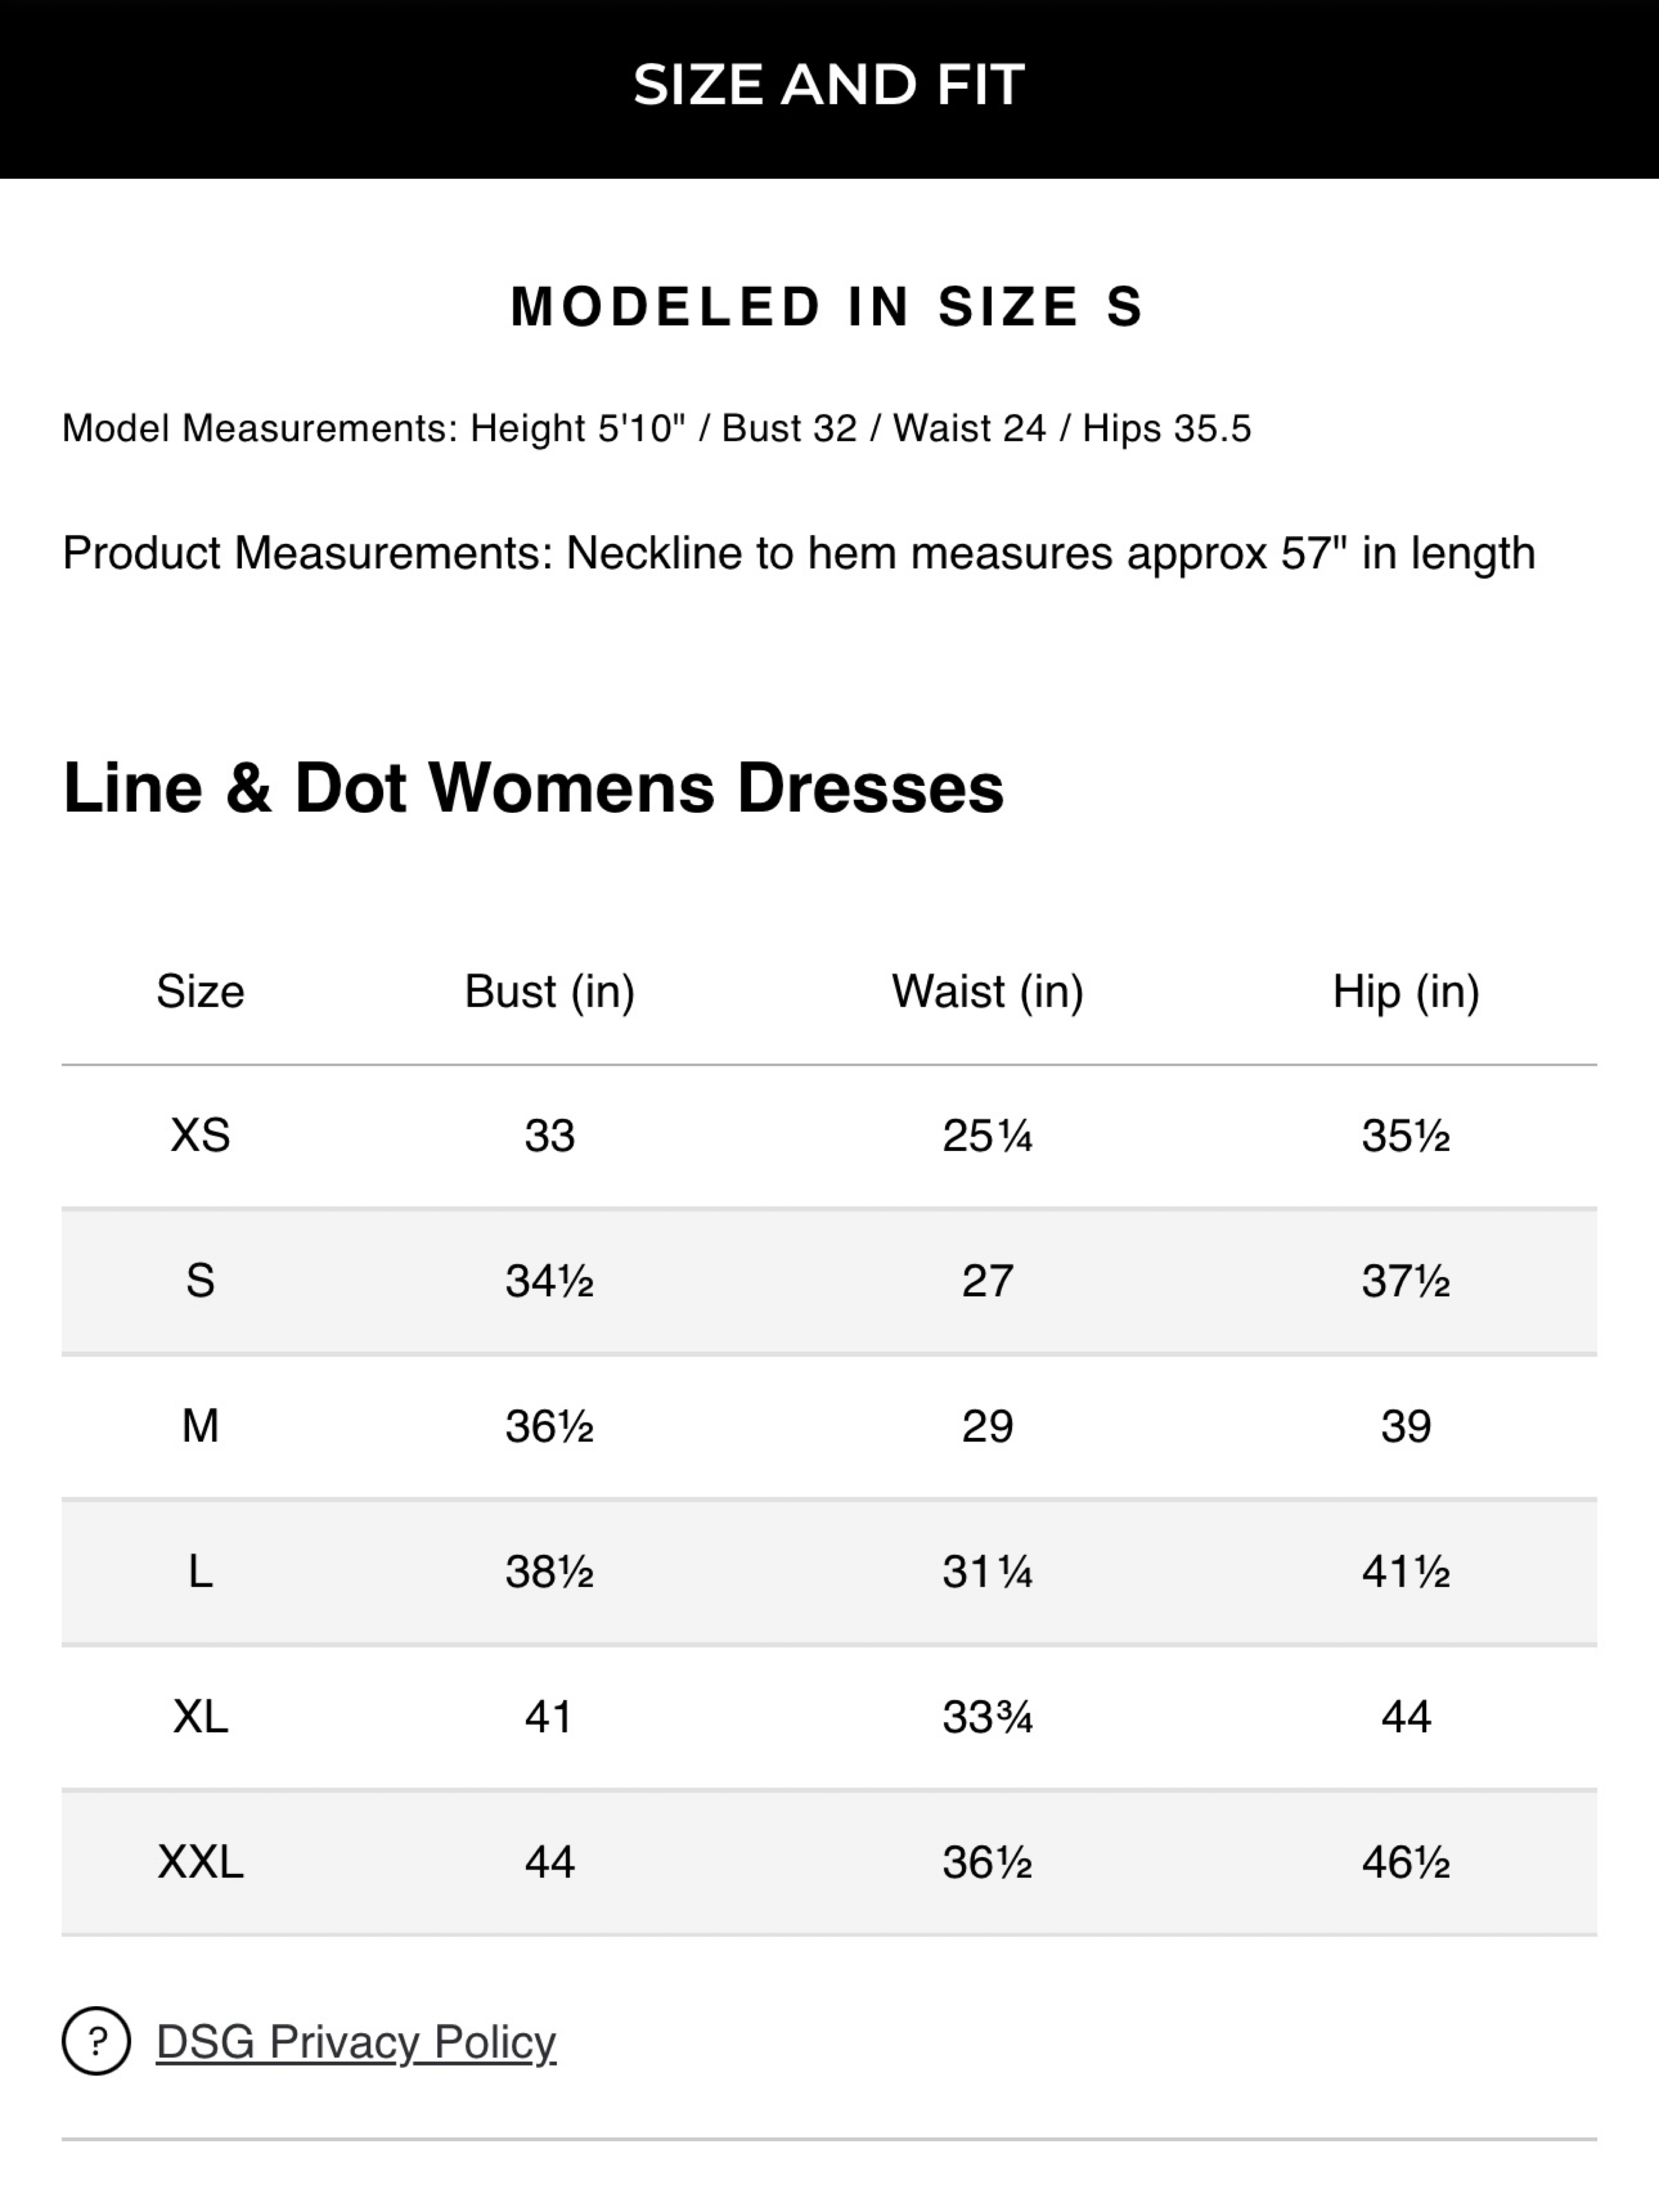Click the Product Measurements text line
The width and height of the screenshot is (1659, 2212).
[799, 553]
